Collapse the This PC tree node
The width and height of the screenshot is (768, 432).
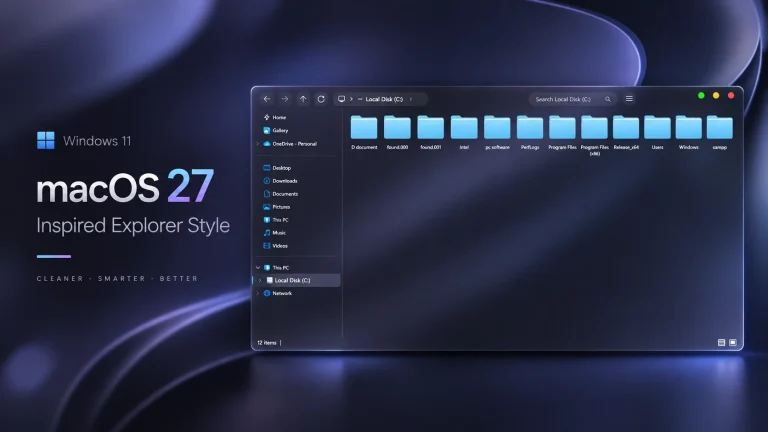click(x=258, y=267)
